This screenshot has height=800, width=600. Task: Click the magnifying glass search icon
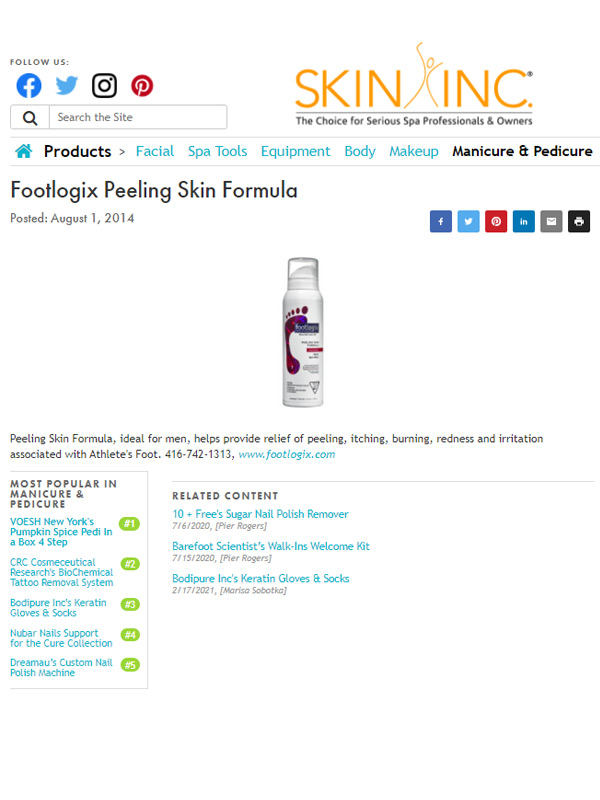(x=30, y=117)
